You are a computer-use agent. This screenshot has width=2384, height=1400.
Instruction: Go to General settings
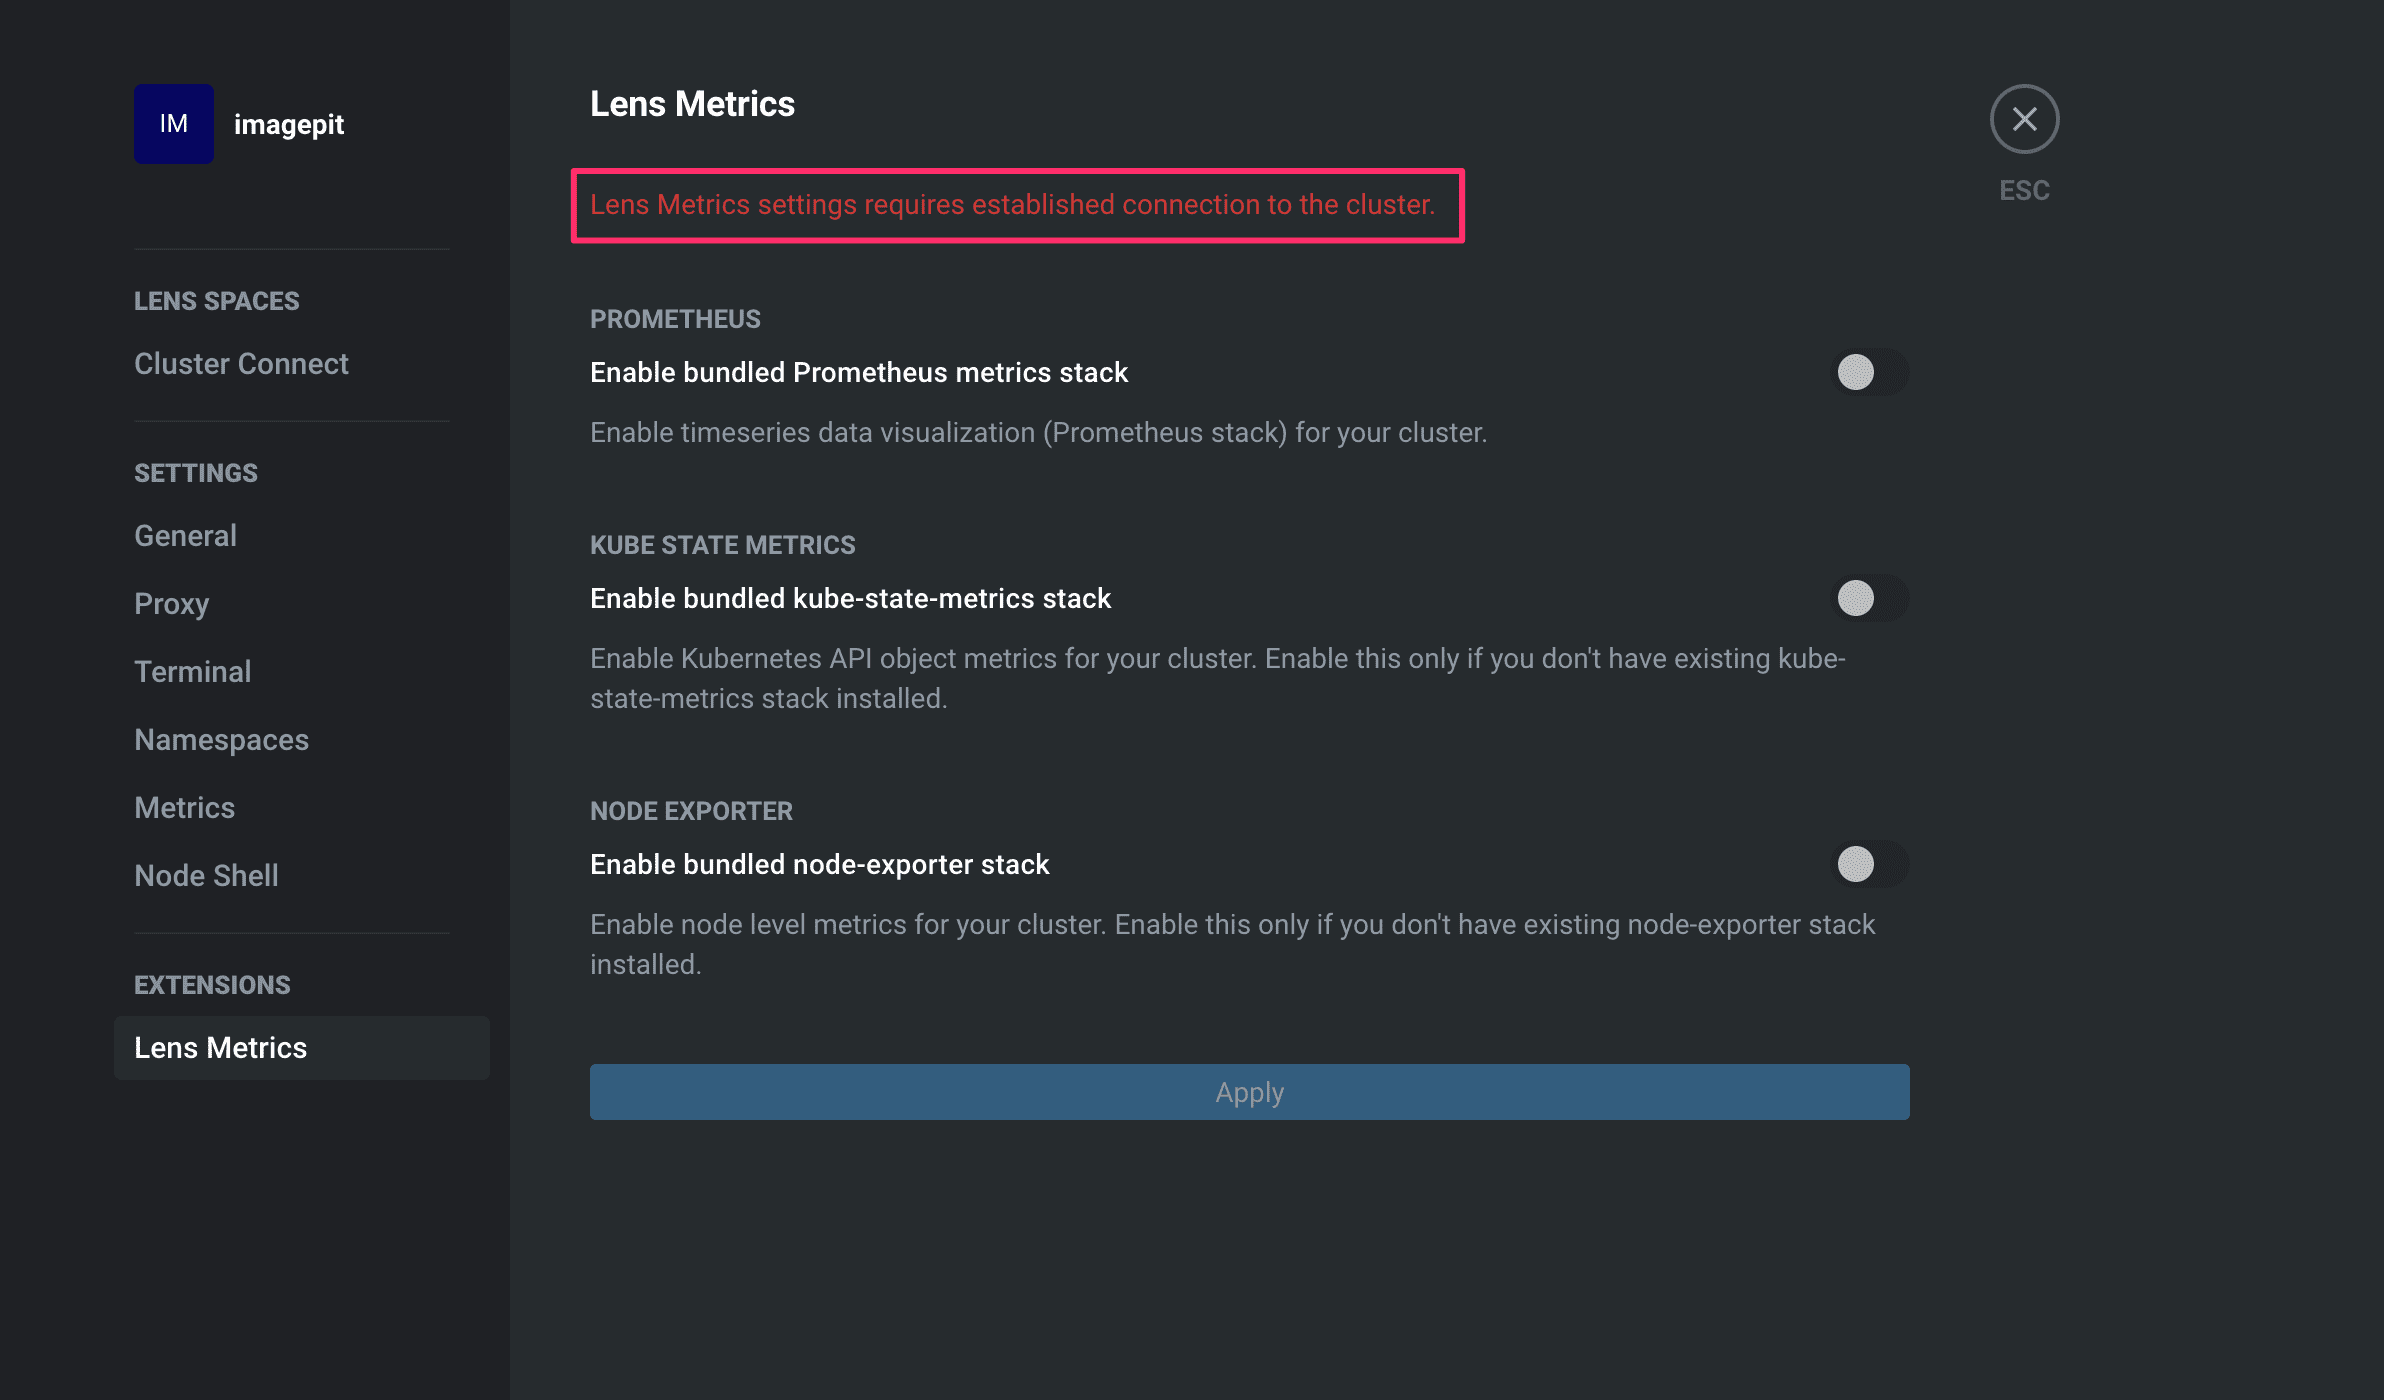coord(185,536)
